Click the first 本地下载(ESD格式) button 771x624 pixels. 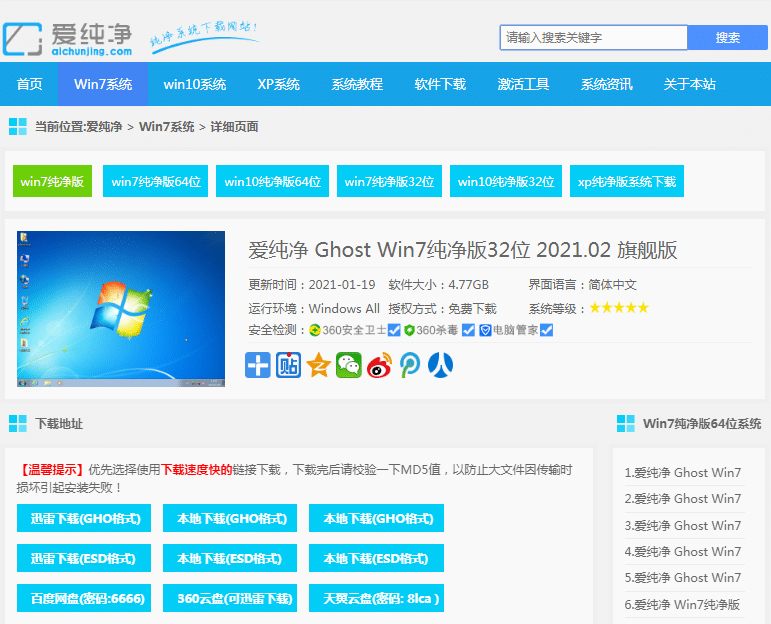tap(230, 558)
